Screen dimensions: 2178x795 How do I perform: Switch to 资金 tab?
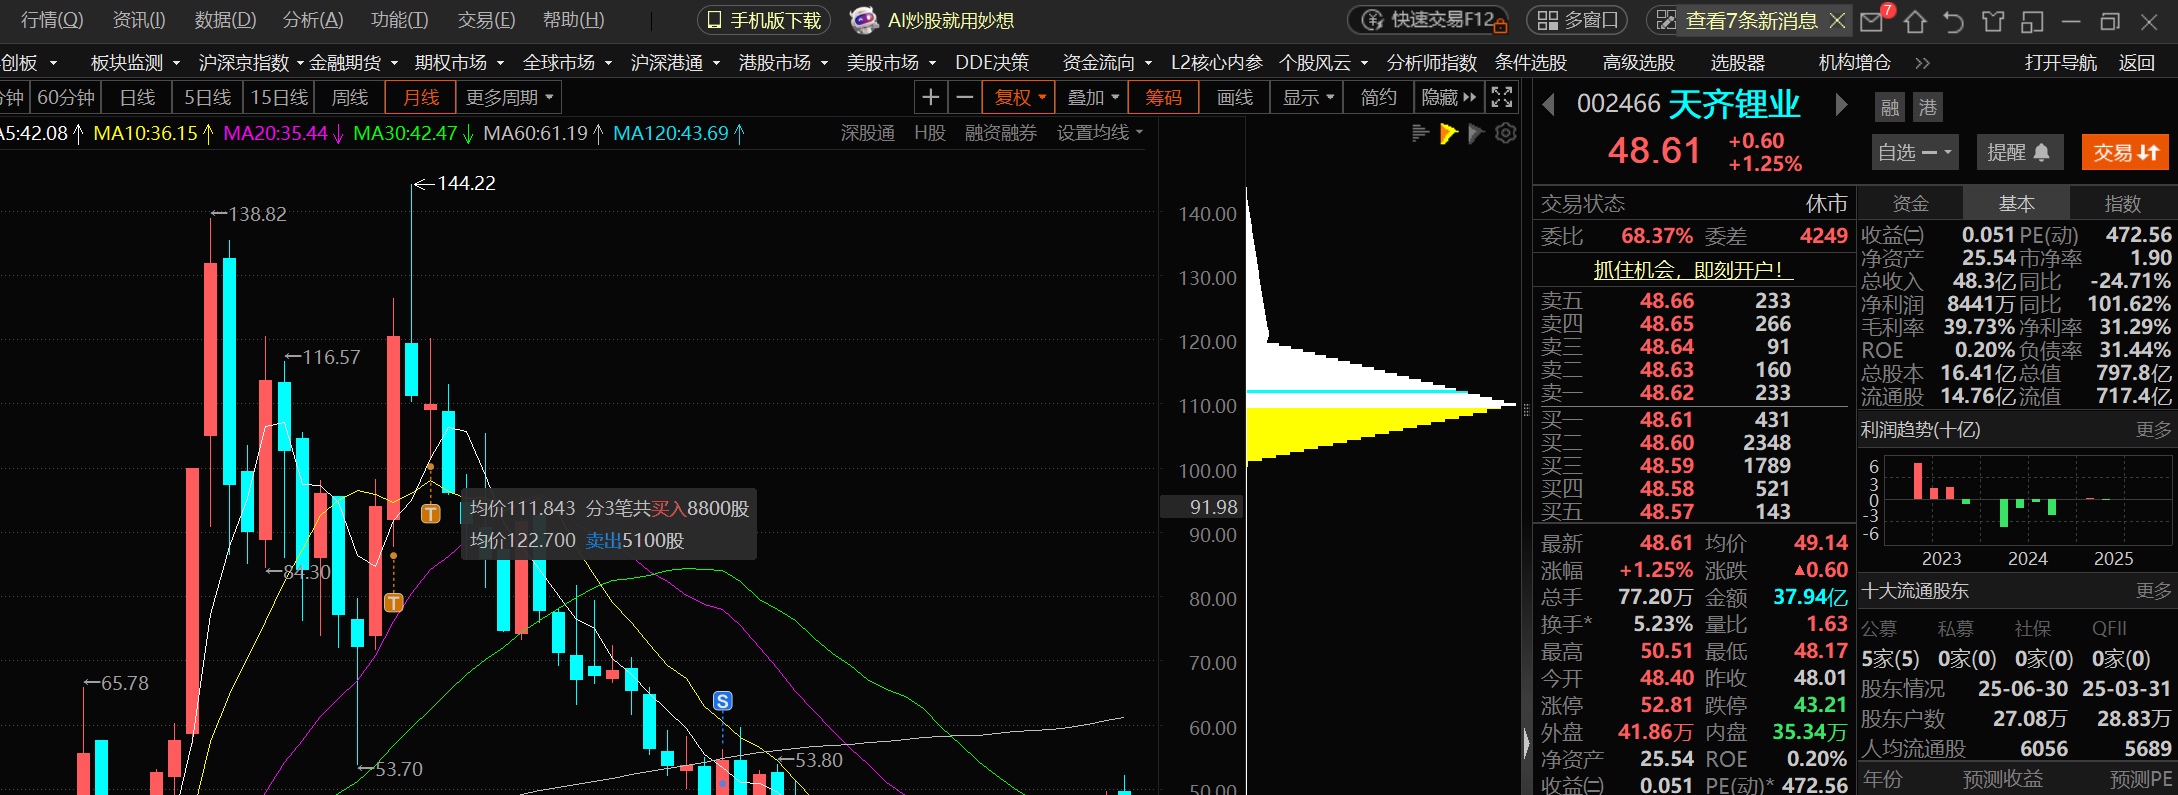point(1910,204)
